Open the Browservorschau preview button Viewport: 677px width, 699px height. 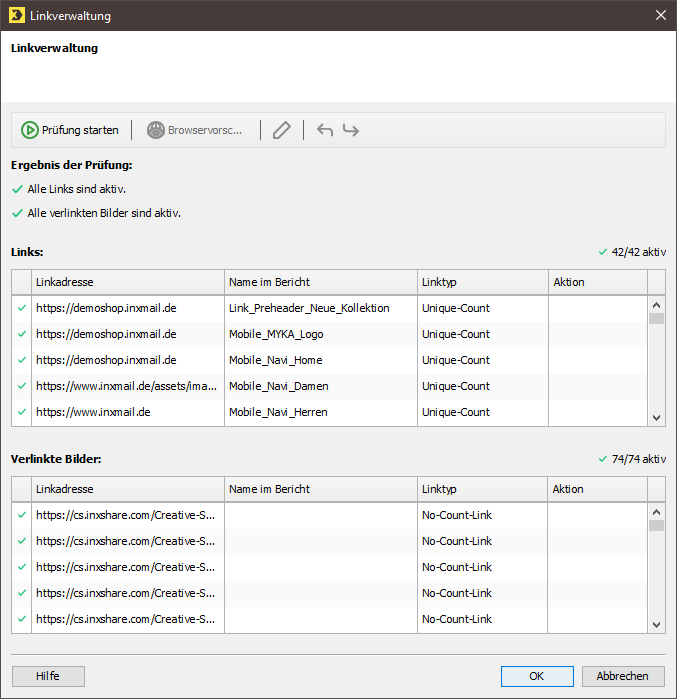[x=194, y=130]
